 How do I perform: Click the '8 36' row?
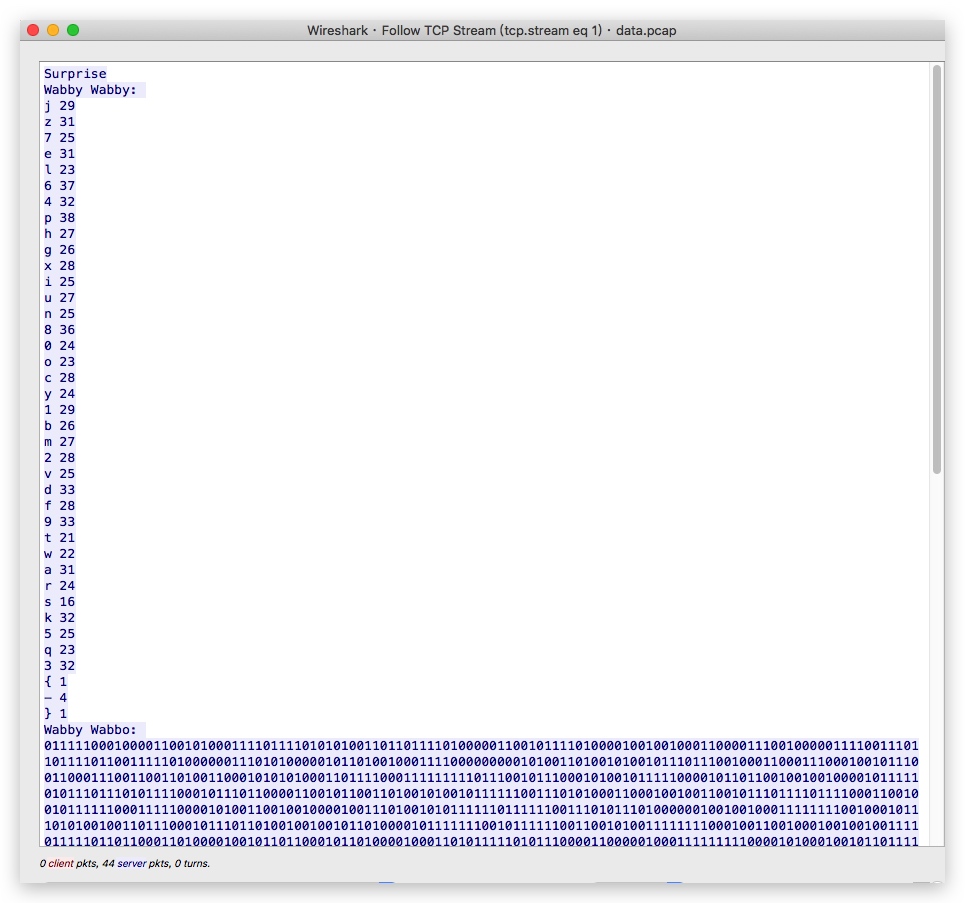[x=59, y=330]
